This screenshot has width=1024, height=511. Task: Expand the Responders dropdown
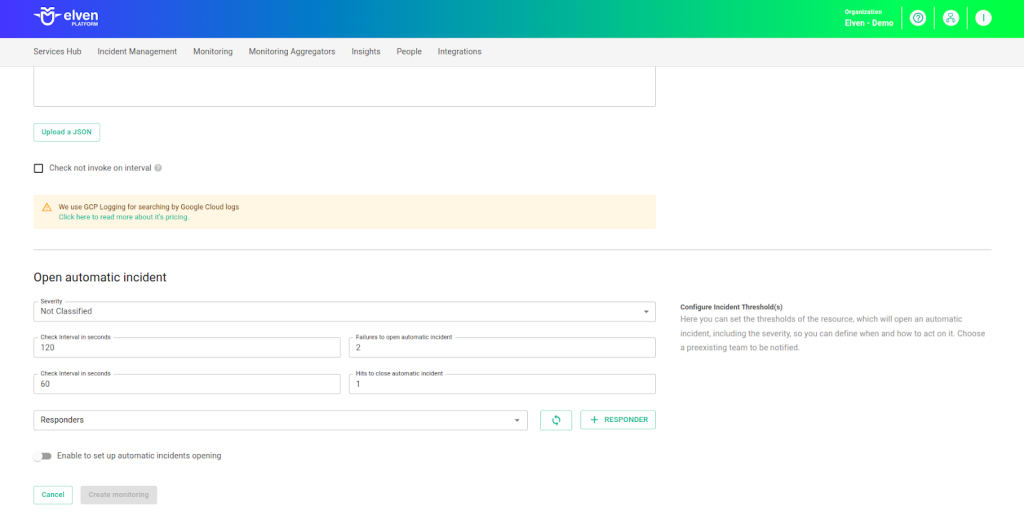click(280, 420)
